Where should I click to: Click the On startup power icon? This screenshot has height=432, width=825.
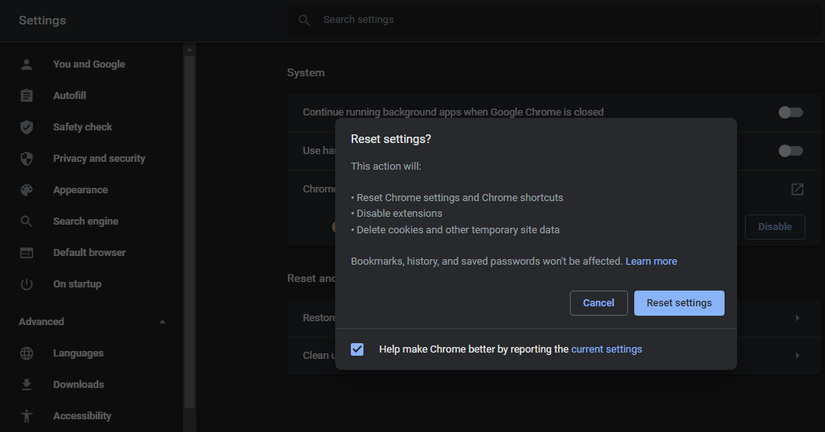[27, 284]
